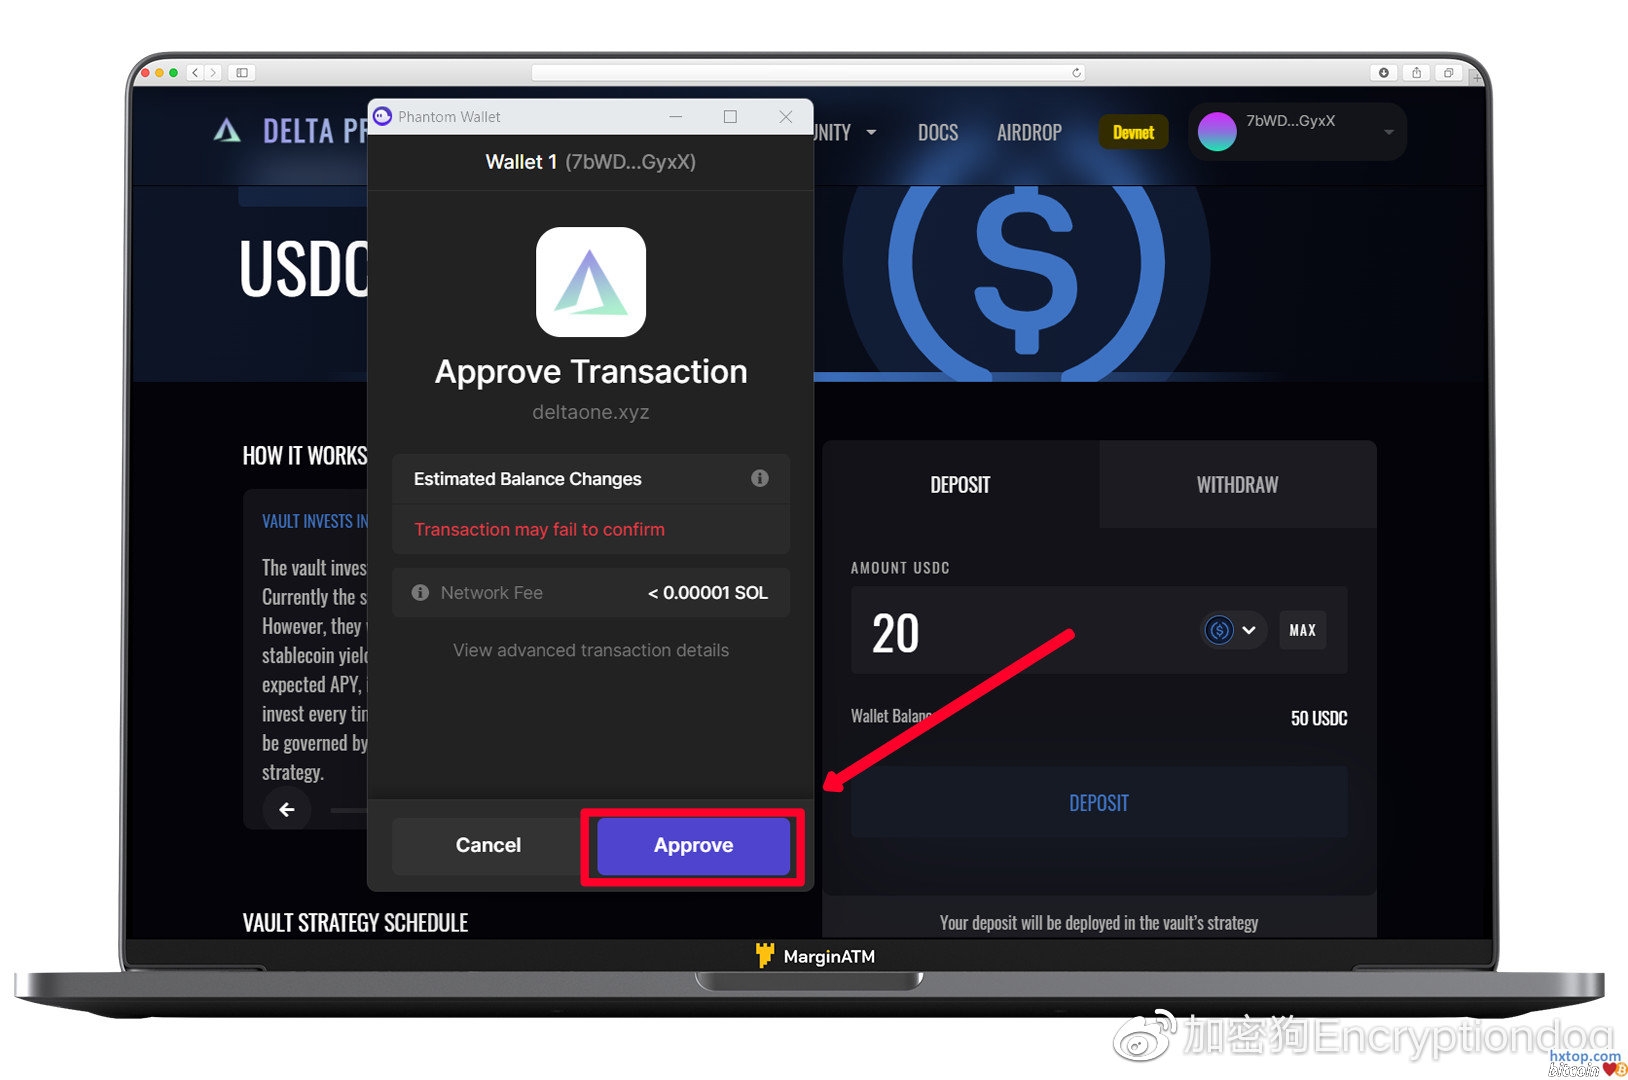Click the wallet avatar circle icon
The image size is (1628, 1080).
(x=1217, y=131)
